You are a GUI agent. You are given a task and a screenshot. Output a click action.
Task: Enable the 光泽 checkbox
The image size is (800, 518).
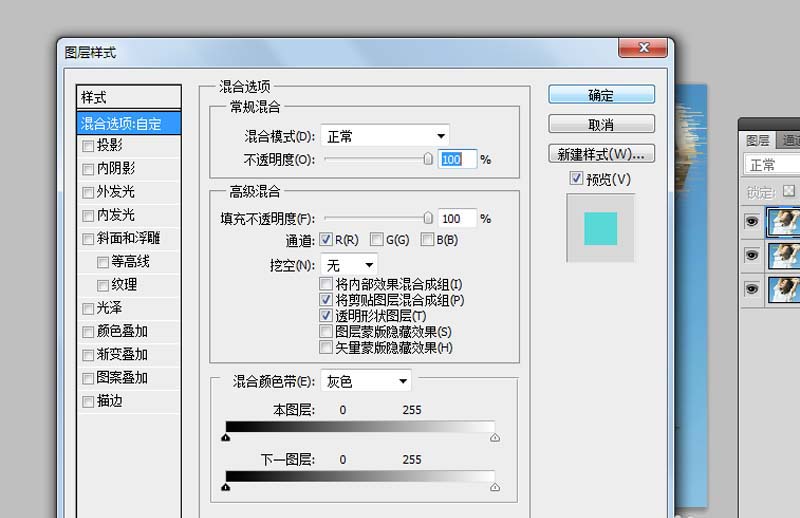[88, 309]
